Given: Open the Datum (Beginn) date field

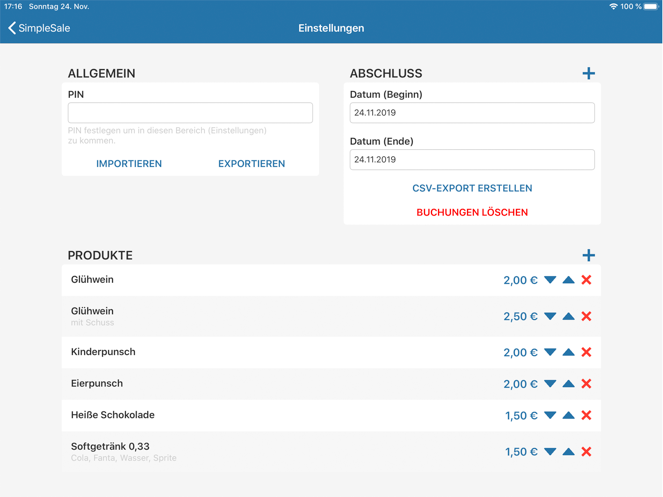Looking at the screenshot, I should coord(472,113).
